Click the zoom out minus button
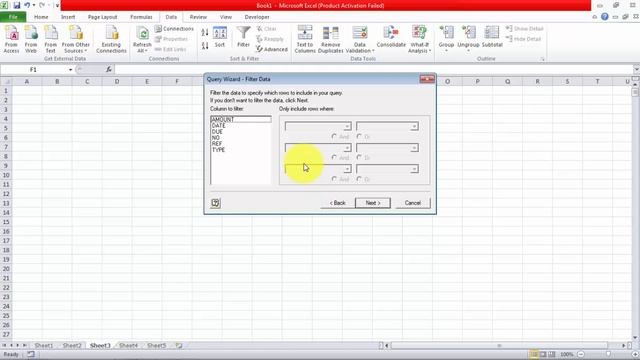The width and height of the screenshot is (640, 360). (x=581, y=354)
